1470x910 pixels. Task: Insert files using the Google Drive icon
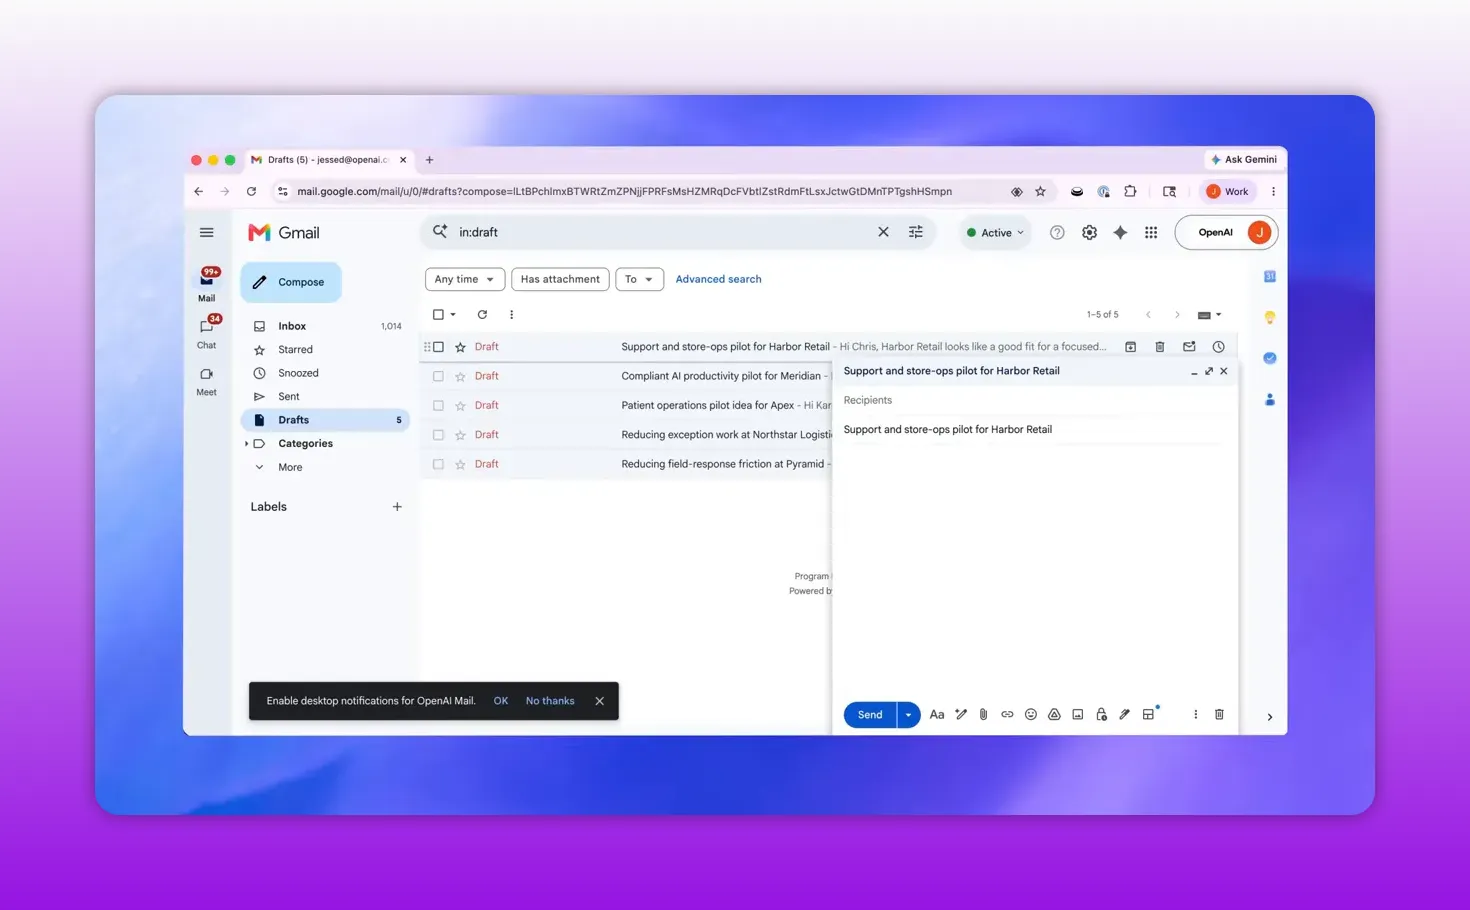(1054, 715)
